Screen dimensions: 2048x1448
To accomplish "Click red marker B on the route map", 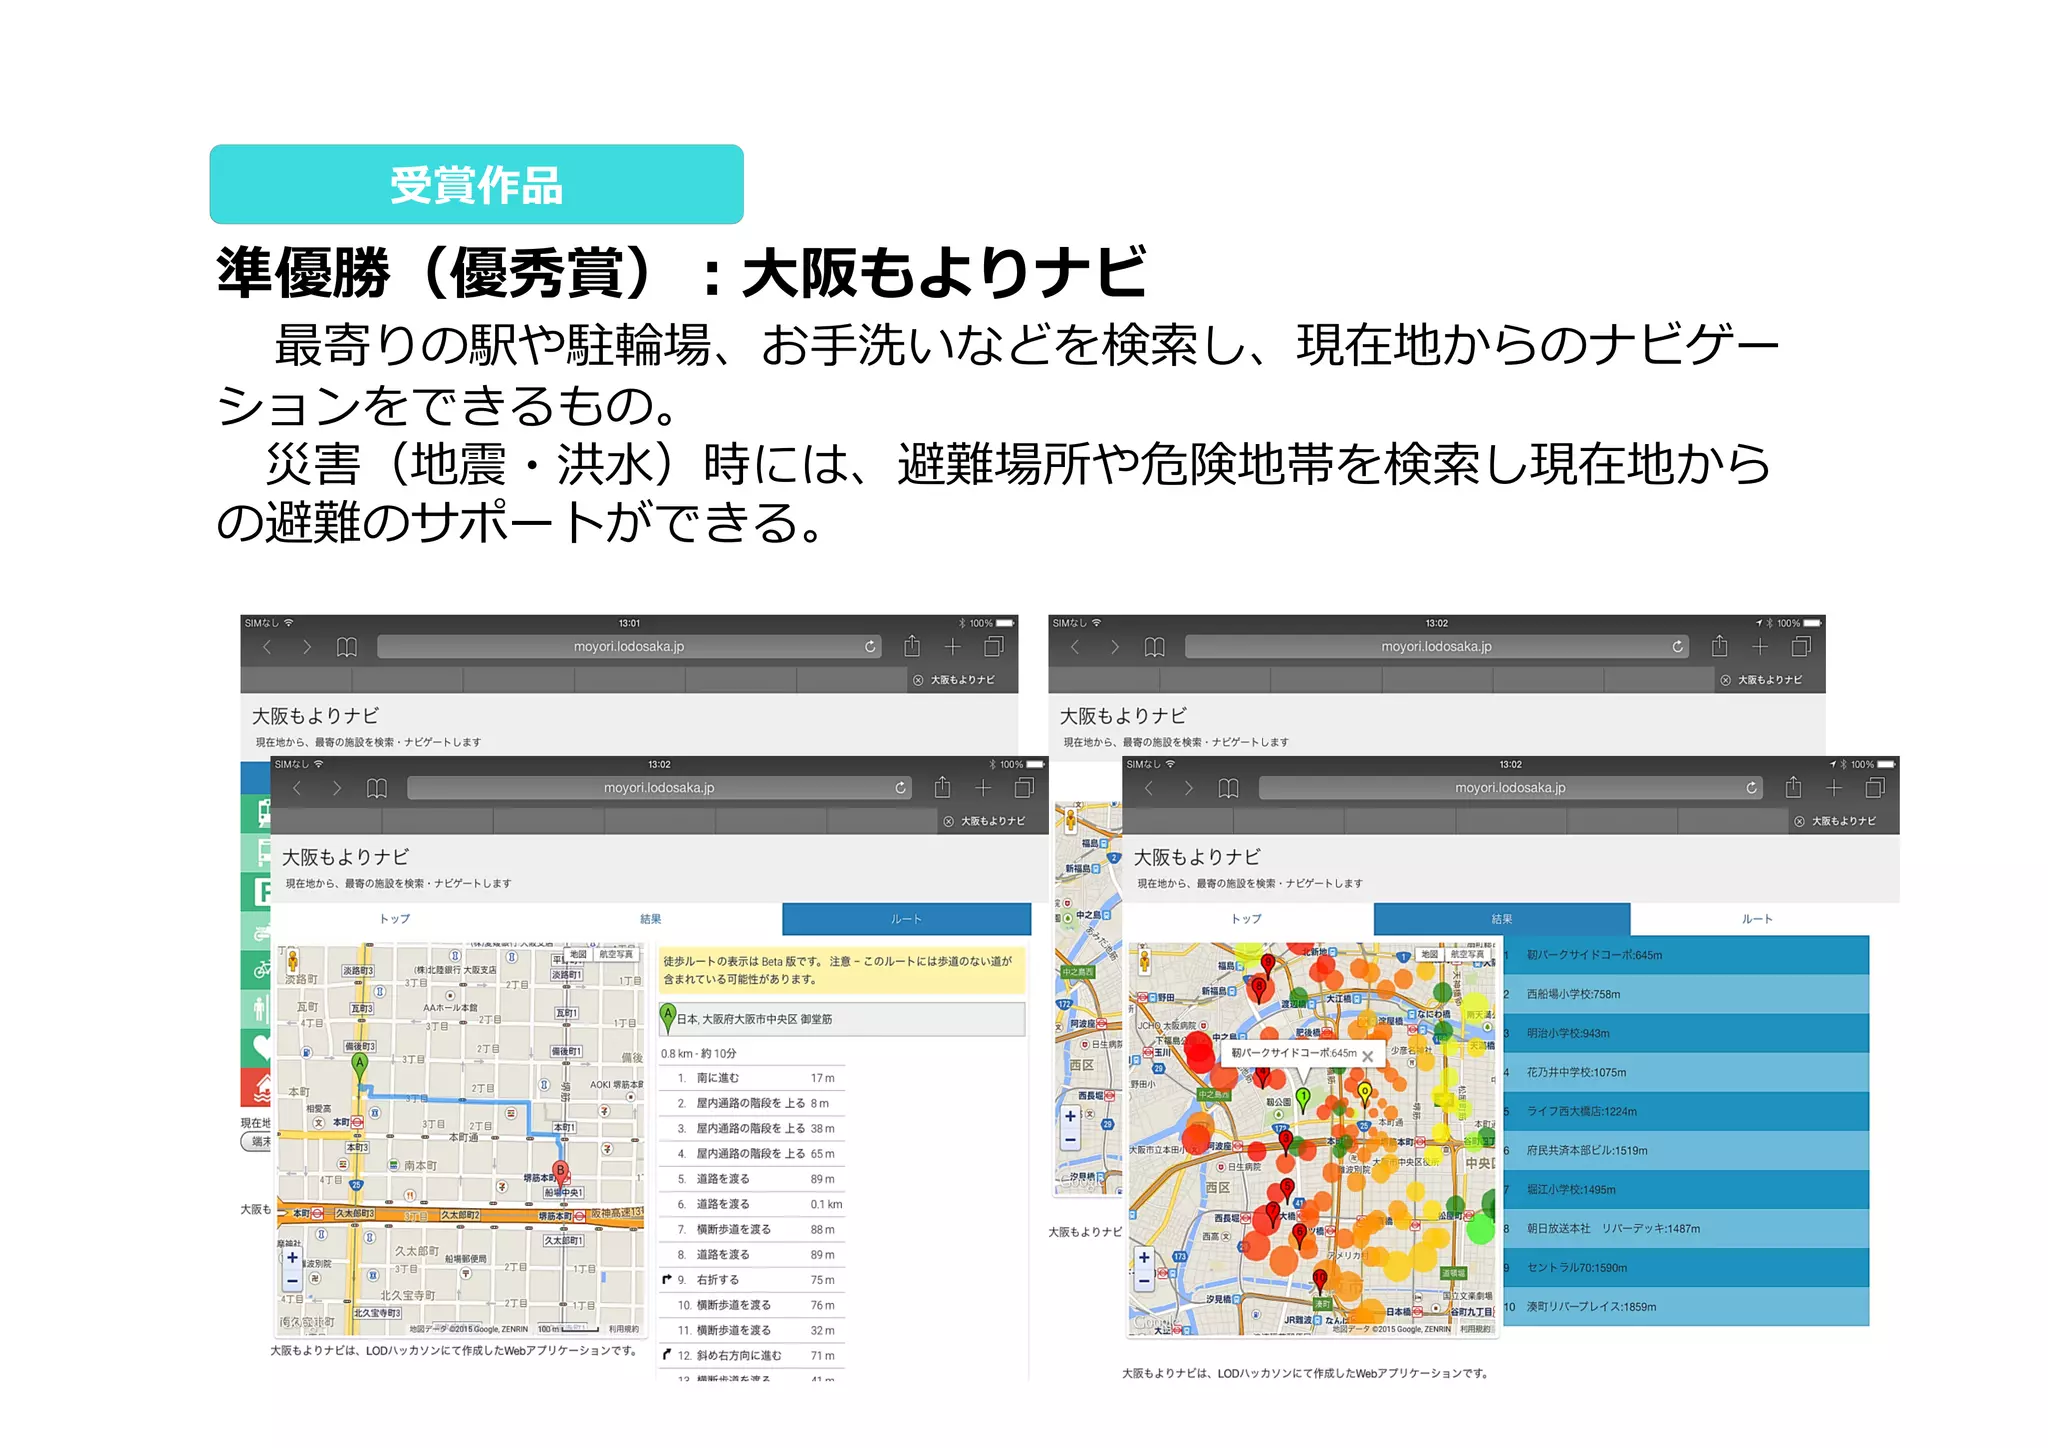I will coord(561,1172).
